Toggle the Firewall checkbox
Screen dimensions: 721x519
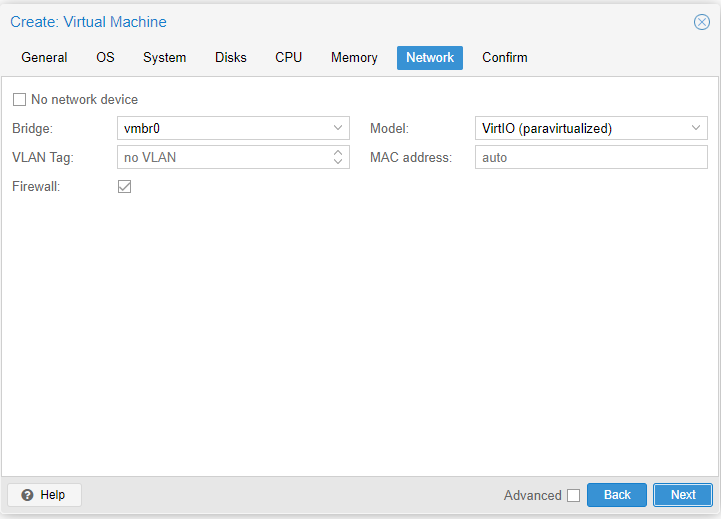[124, 186]
